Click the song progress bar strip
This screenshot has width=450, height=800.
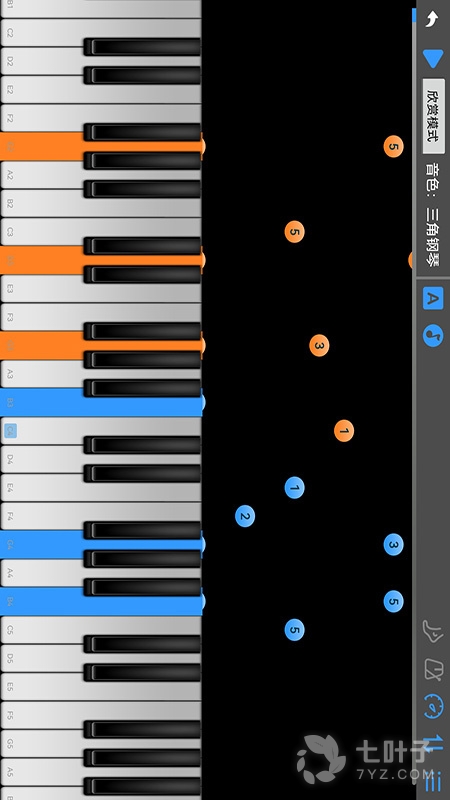[x=414, y=400]
